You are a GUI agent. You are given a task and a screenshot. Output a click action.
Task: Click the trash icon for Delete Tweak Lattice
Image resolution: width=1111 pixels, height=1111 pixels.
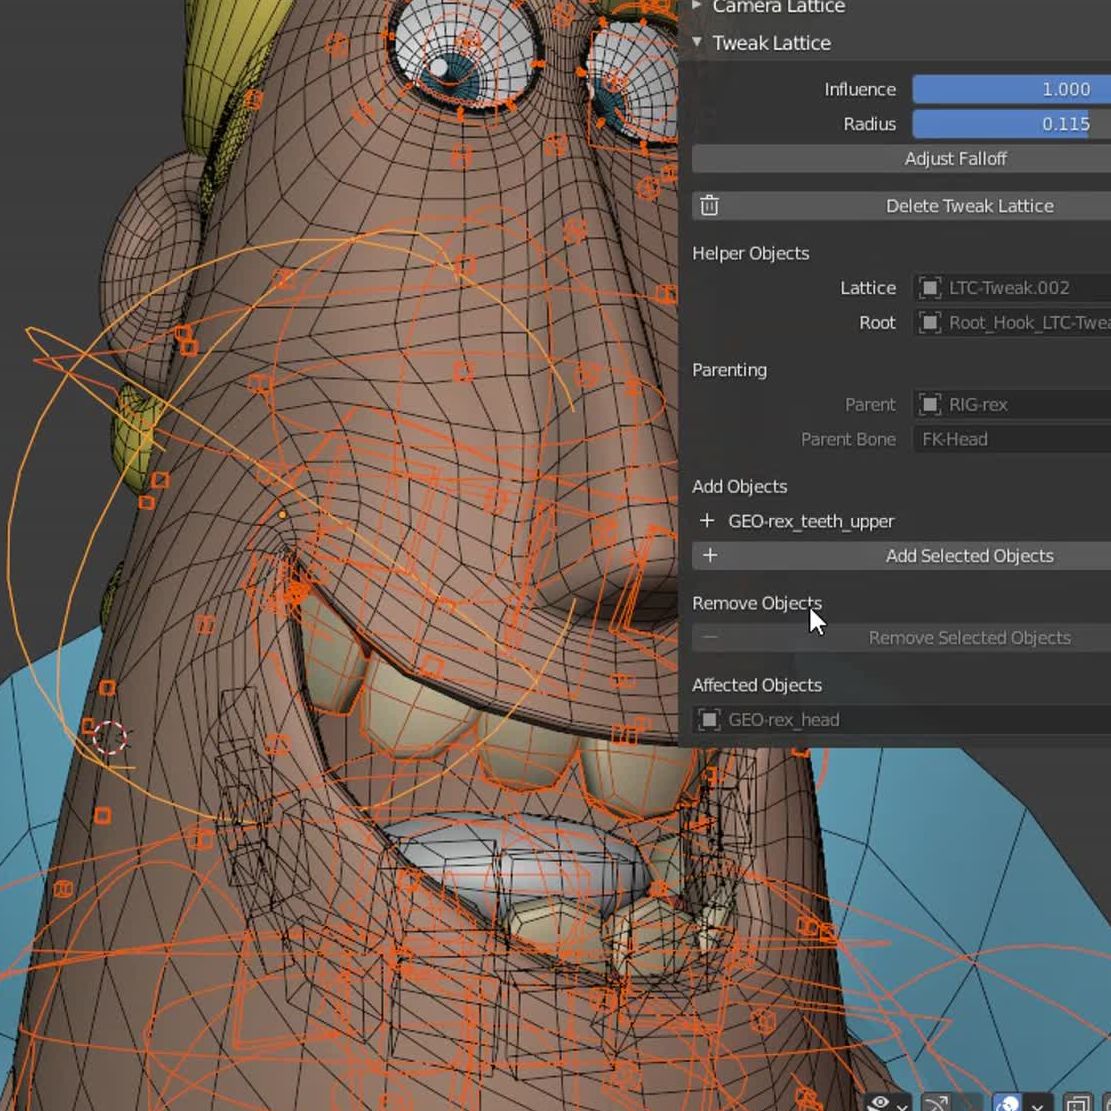click(709, 206)
